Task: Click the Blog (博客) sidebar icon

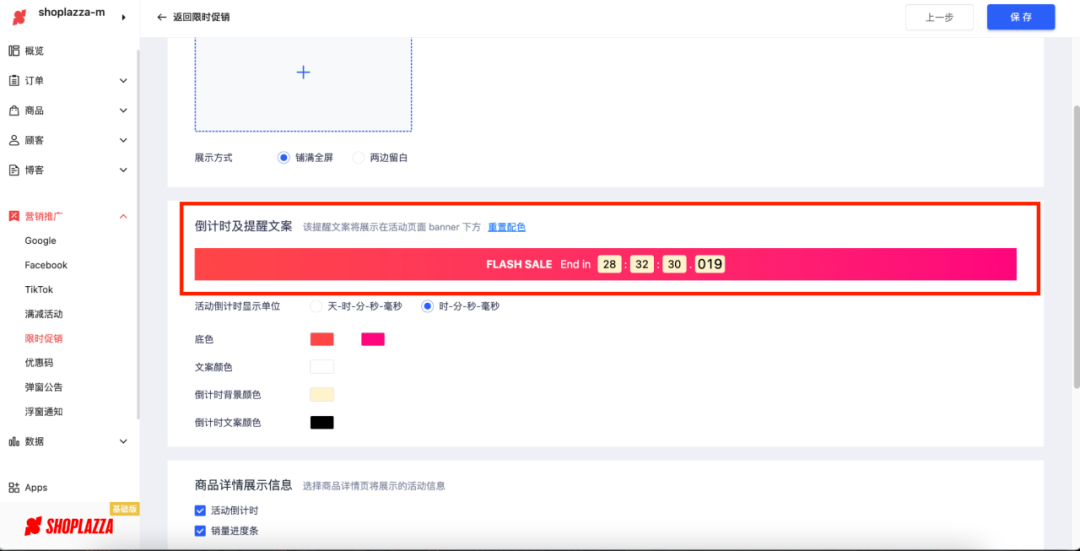Action: point(14,170)
